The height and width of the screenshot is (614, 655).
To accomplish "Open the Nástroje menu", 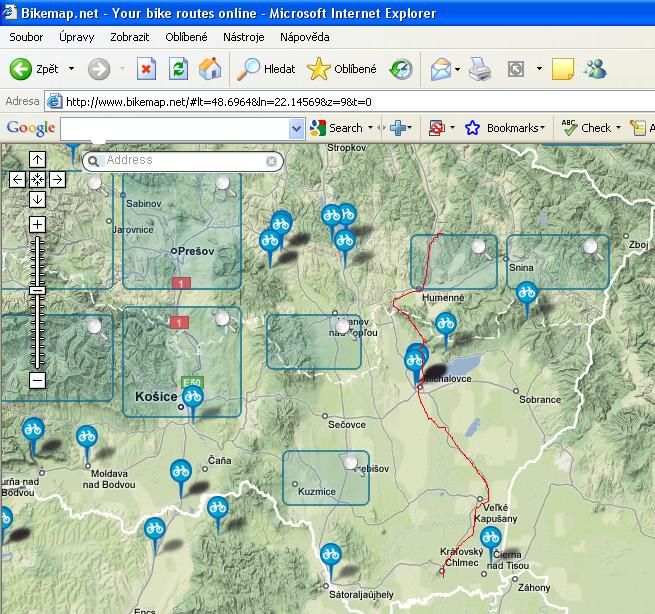I will (x=243, y=37).
